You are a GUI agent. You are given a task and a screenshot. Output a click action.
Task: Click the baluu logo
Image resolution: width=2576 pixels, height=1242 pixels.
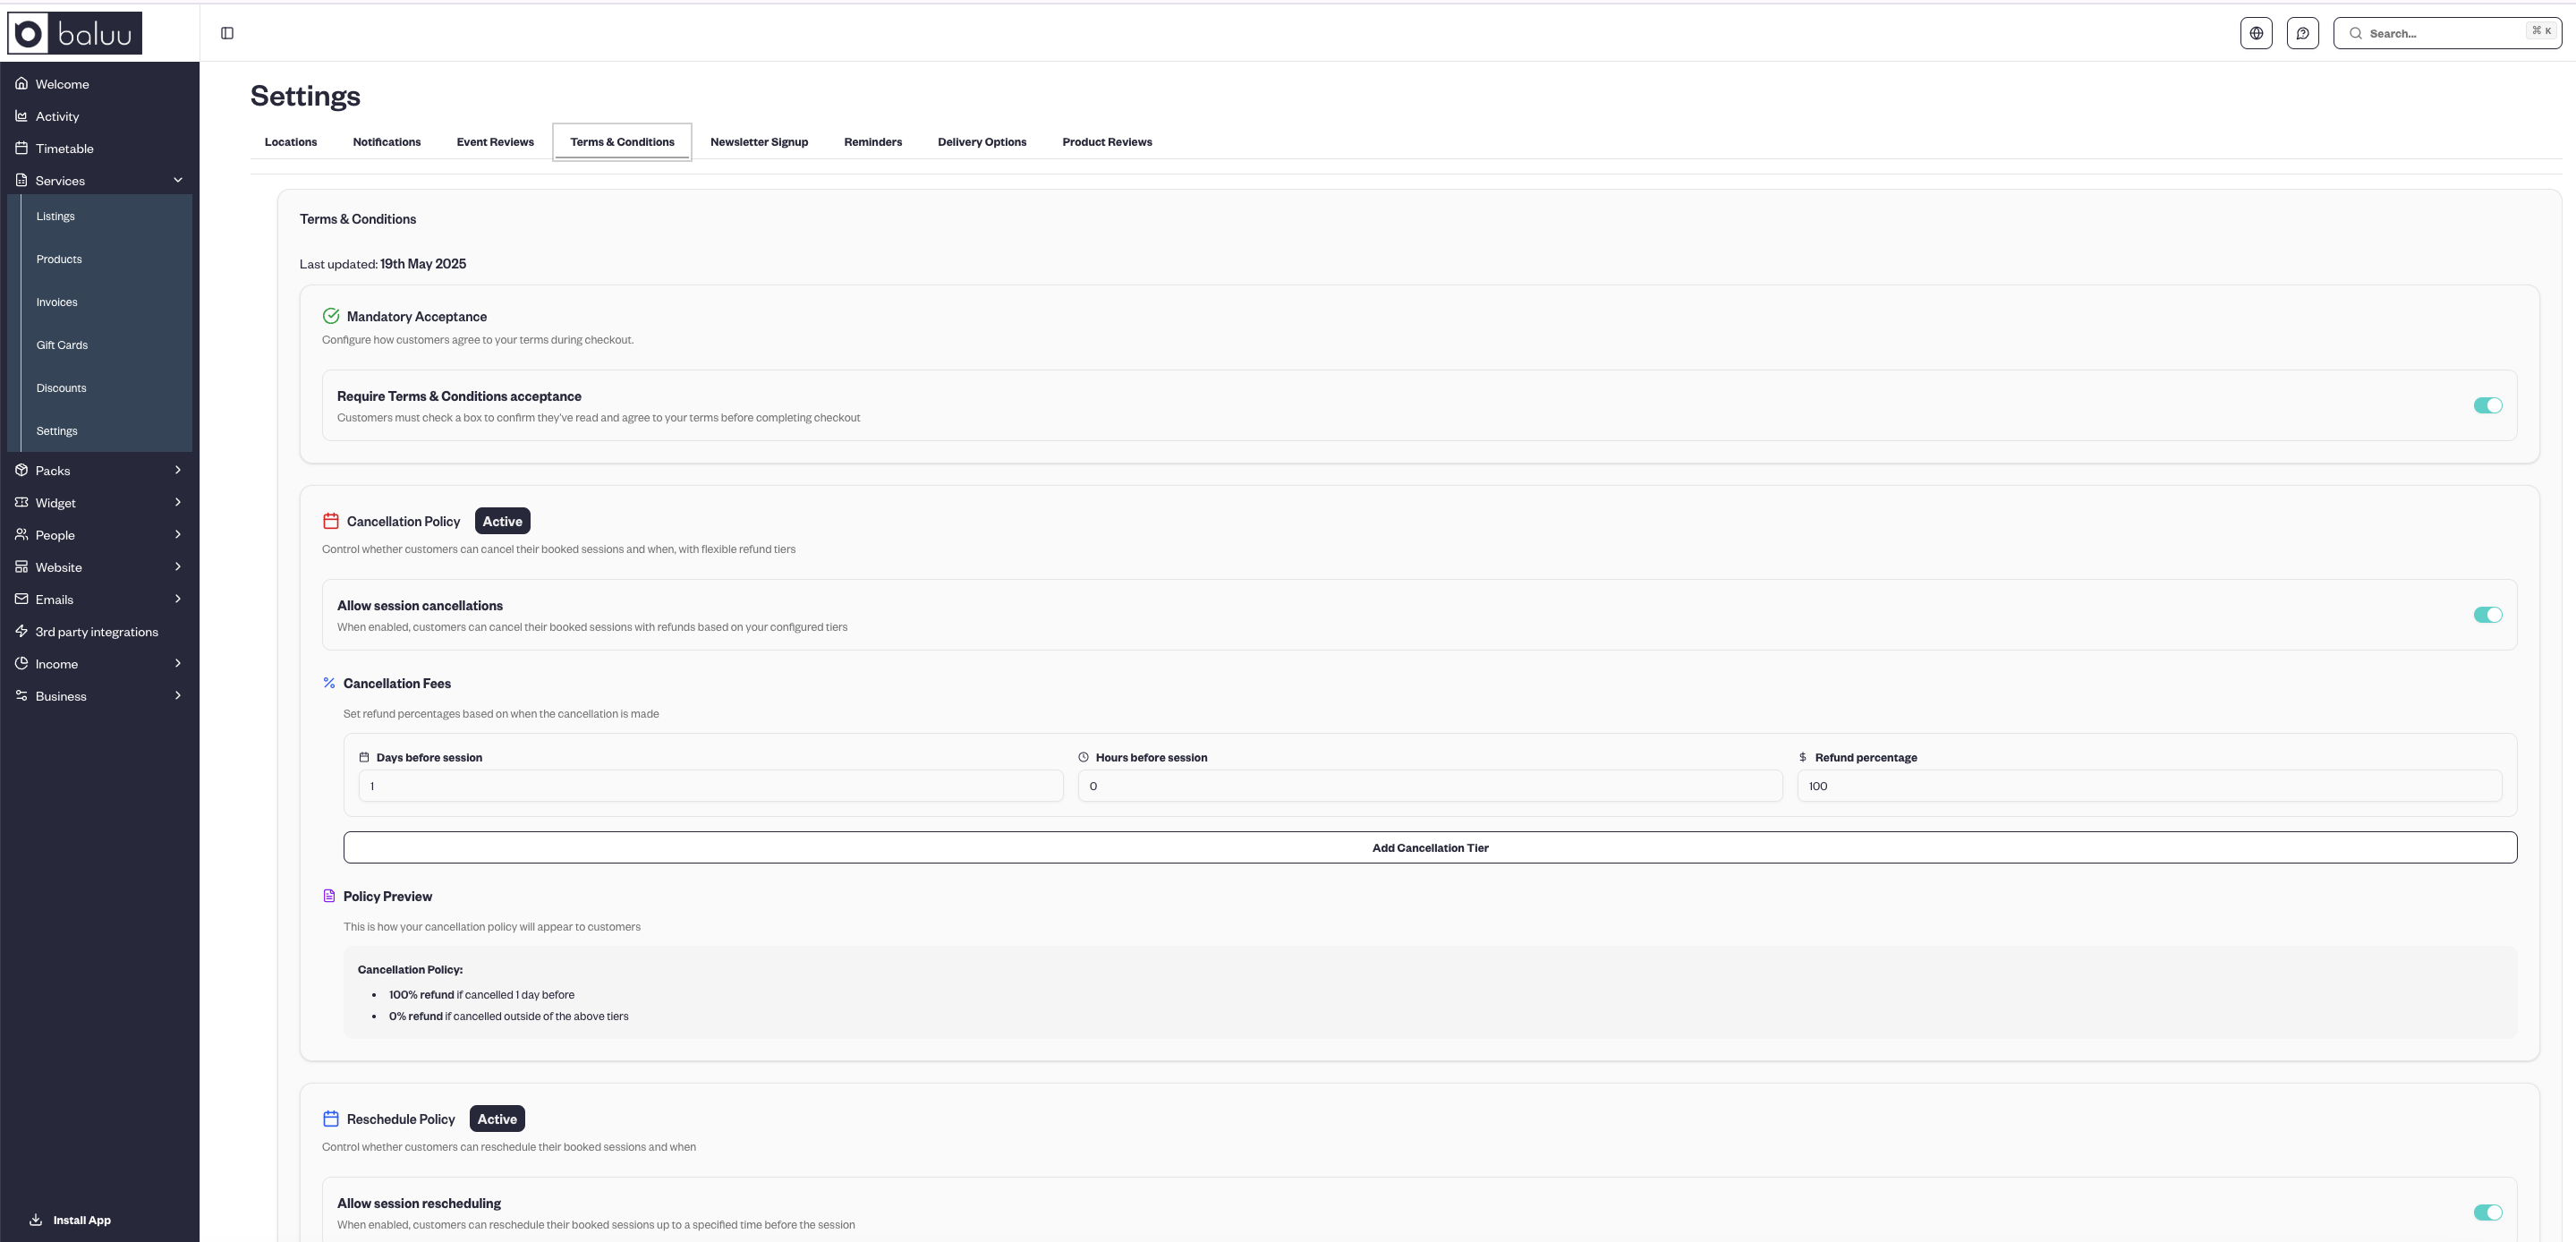pyautogui.click(x=75, y=33)
